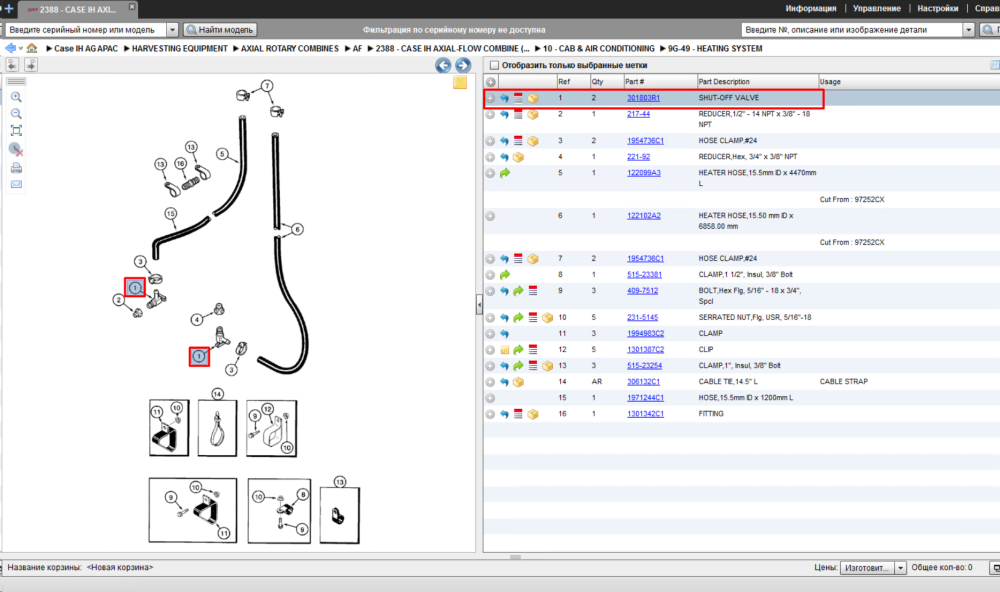Click the blue arrow icon in the 217-44 row

coord(504,115)
